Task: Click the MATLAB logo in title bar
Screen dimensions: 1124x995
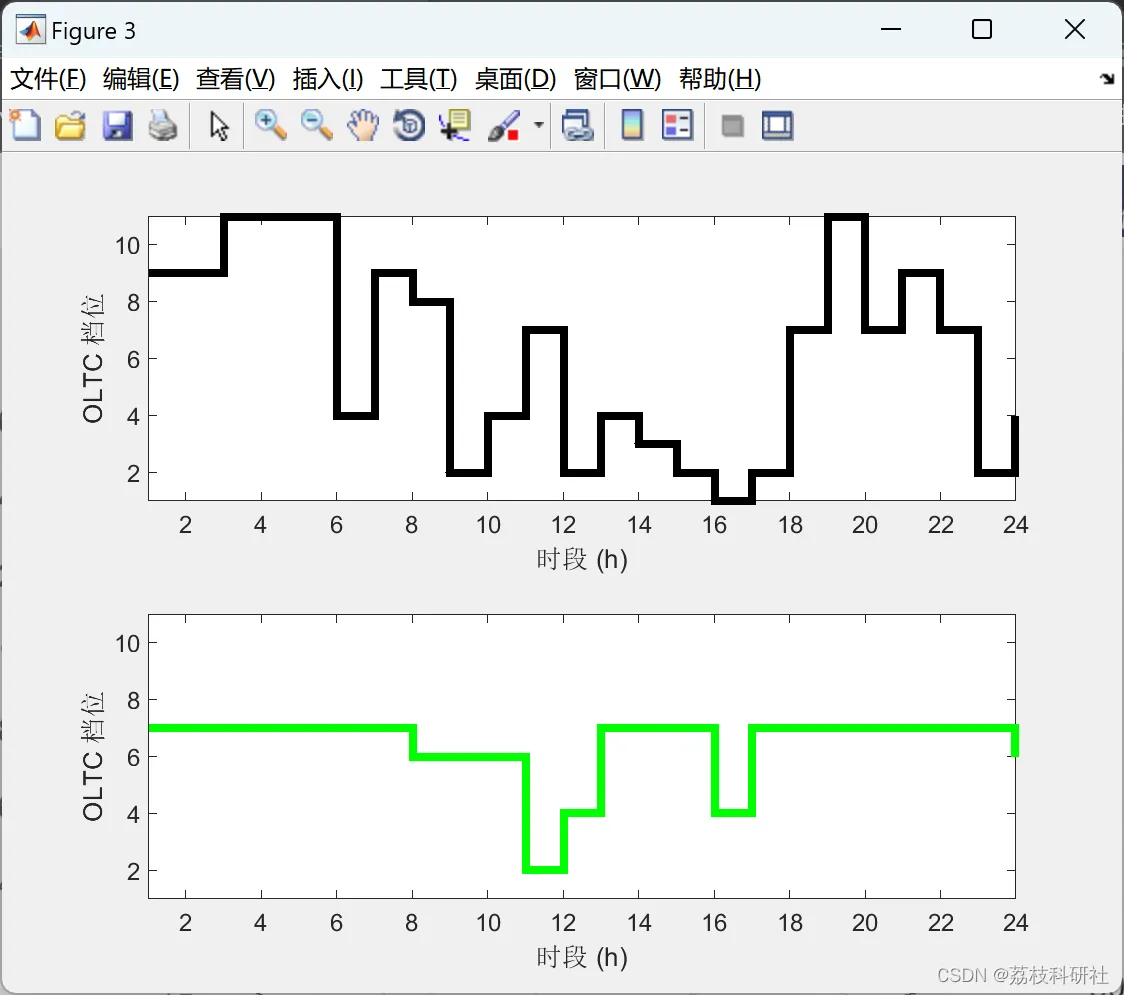Action: coord(31,30)
